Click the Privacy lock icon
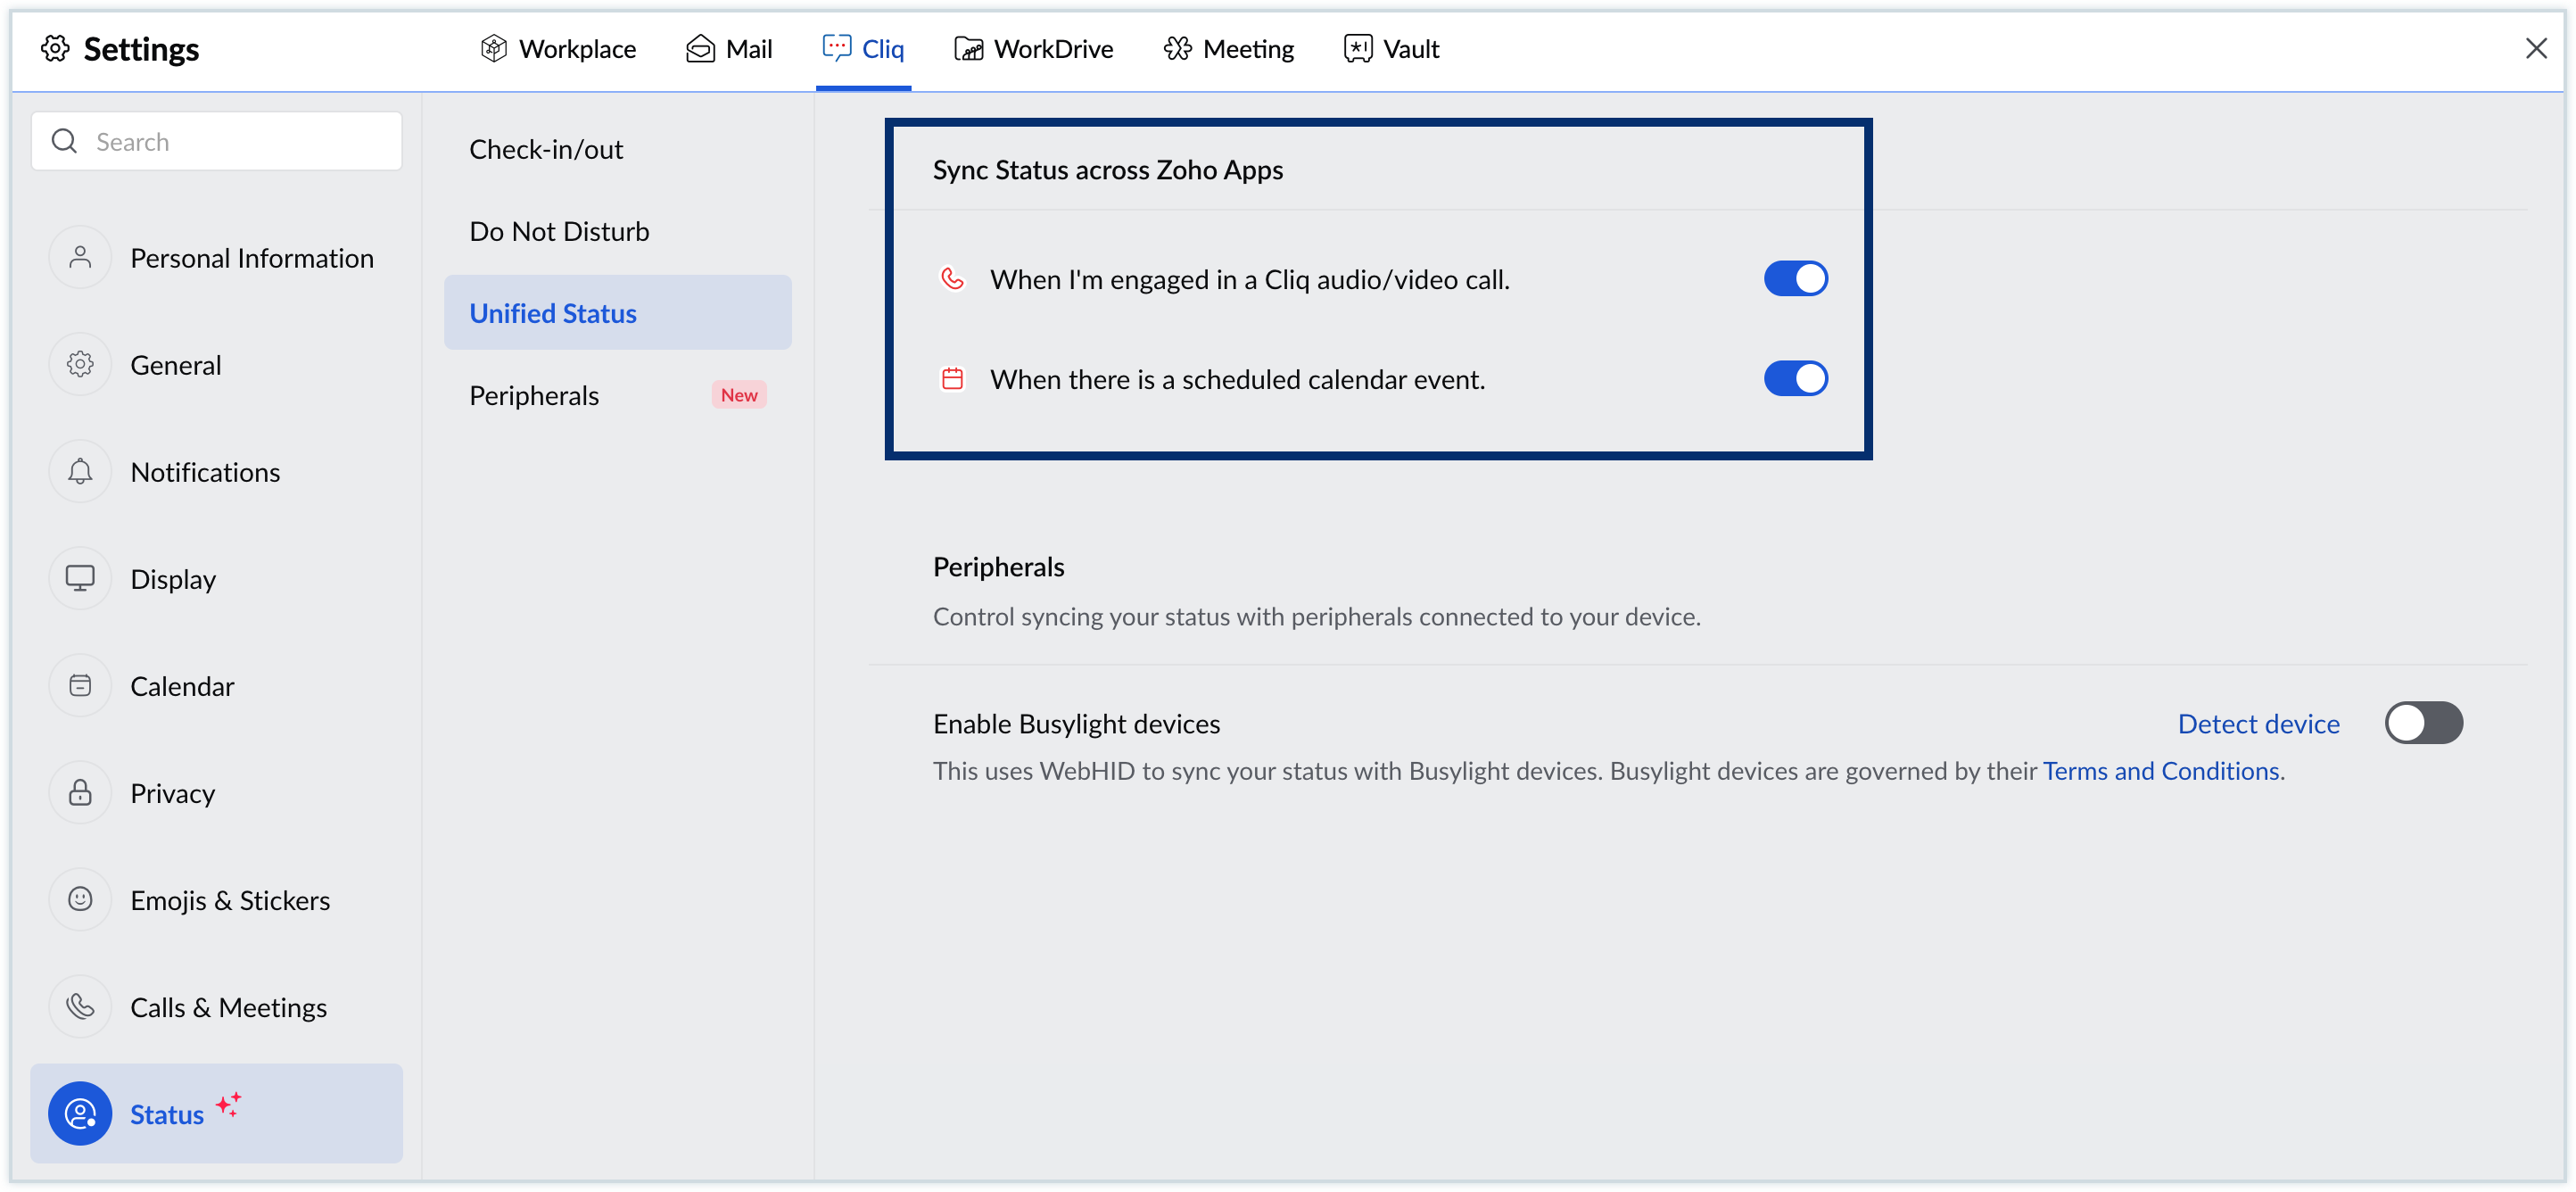Image resolution: width=2576 pixels, height=1192 pixels. point(80,792)
